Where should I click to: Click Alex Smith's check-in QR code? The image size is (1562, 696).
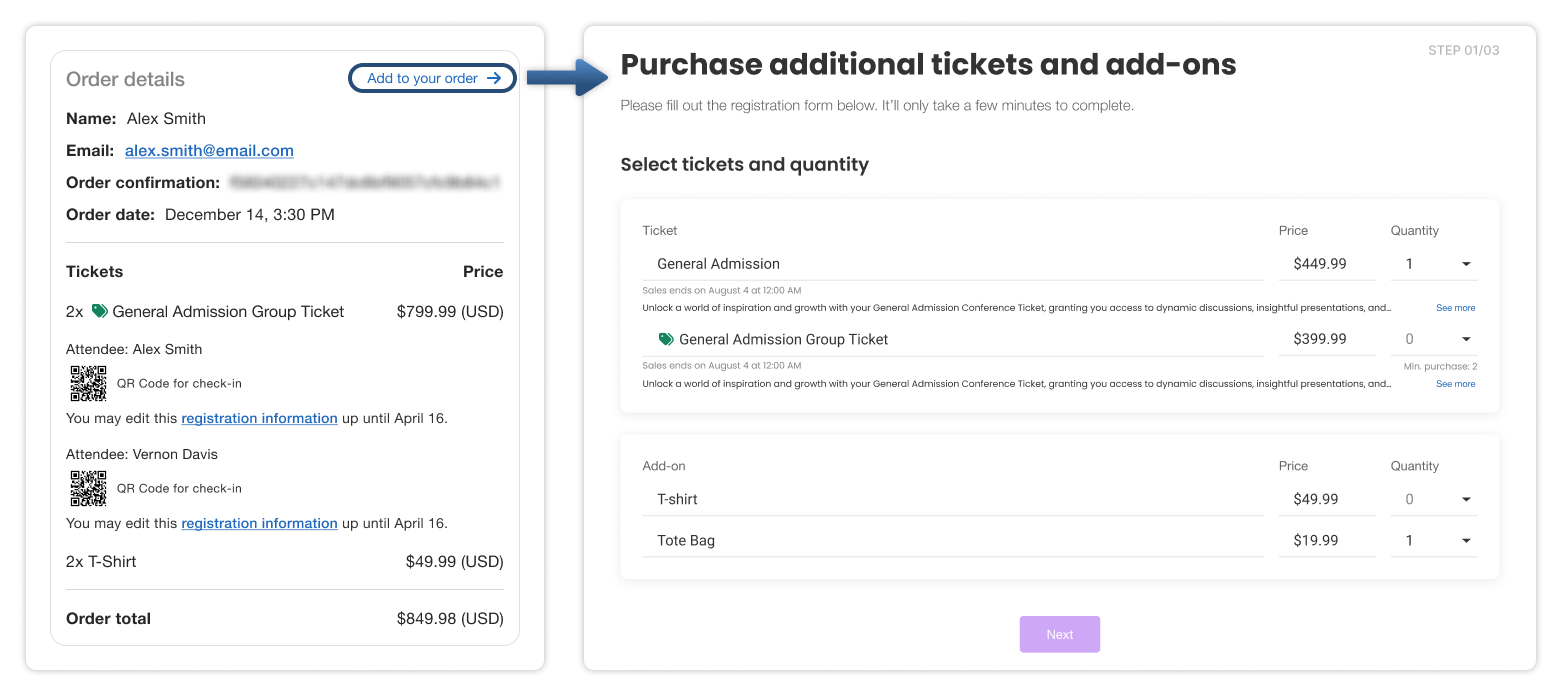click(88, 383)
